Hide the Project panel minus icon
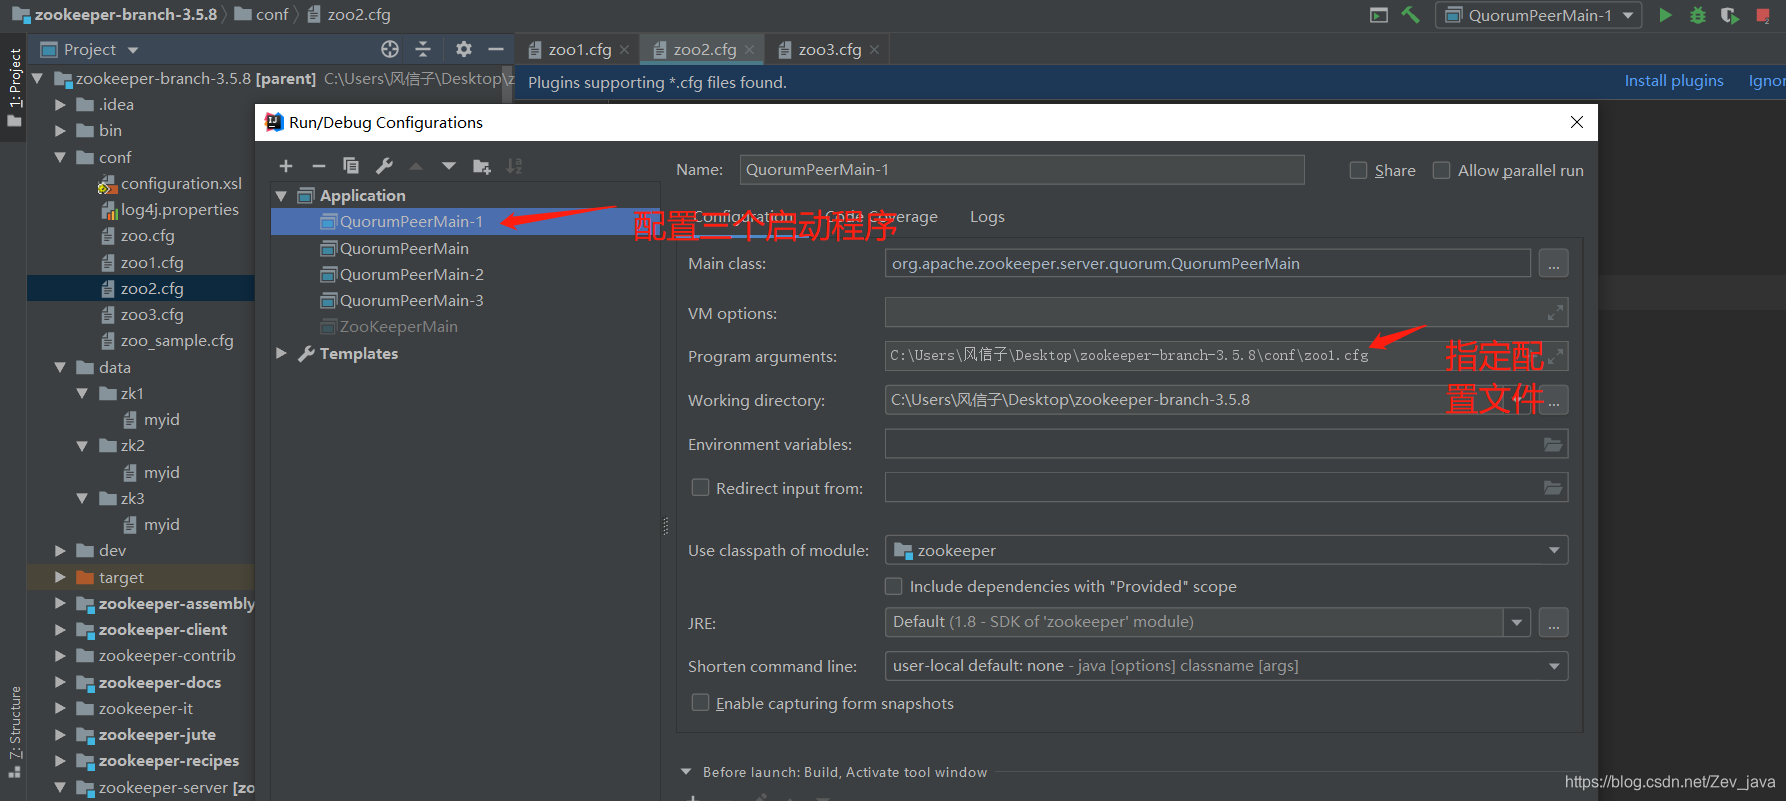Screen dimensions: 1786x801 [496, 49]
